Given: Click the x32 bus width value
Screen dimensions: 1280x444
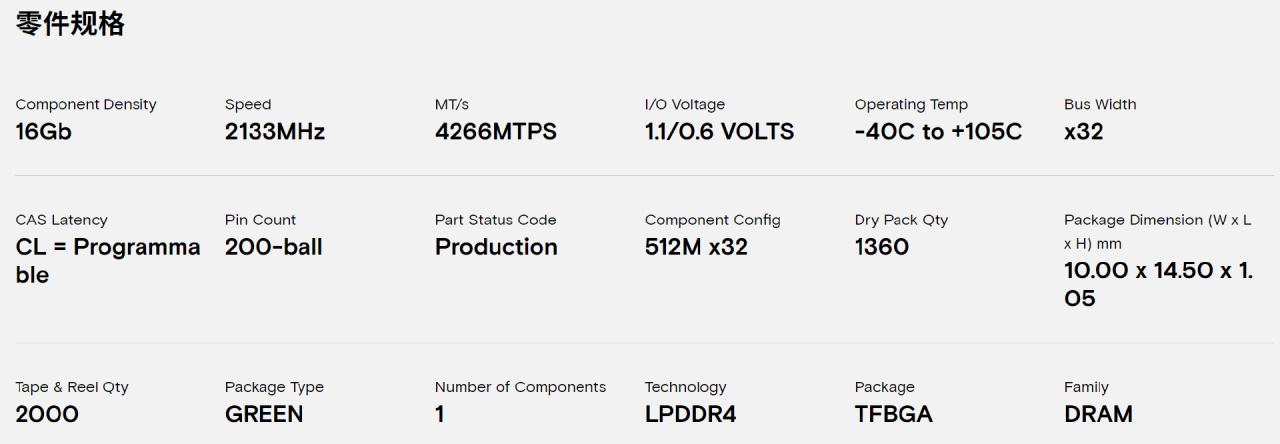Looking at the screenshot, I should (x=1083, y=132).
